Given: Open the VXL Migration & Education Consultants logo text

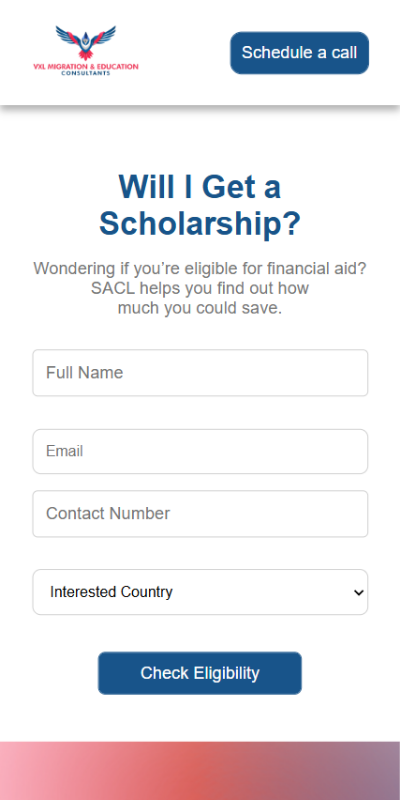Looking at the screenshot, I should 86,69.
